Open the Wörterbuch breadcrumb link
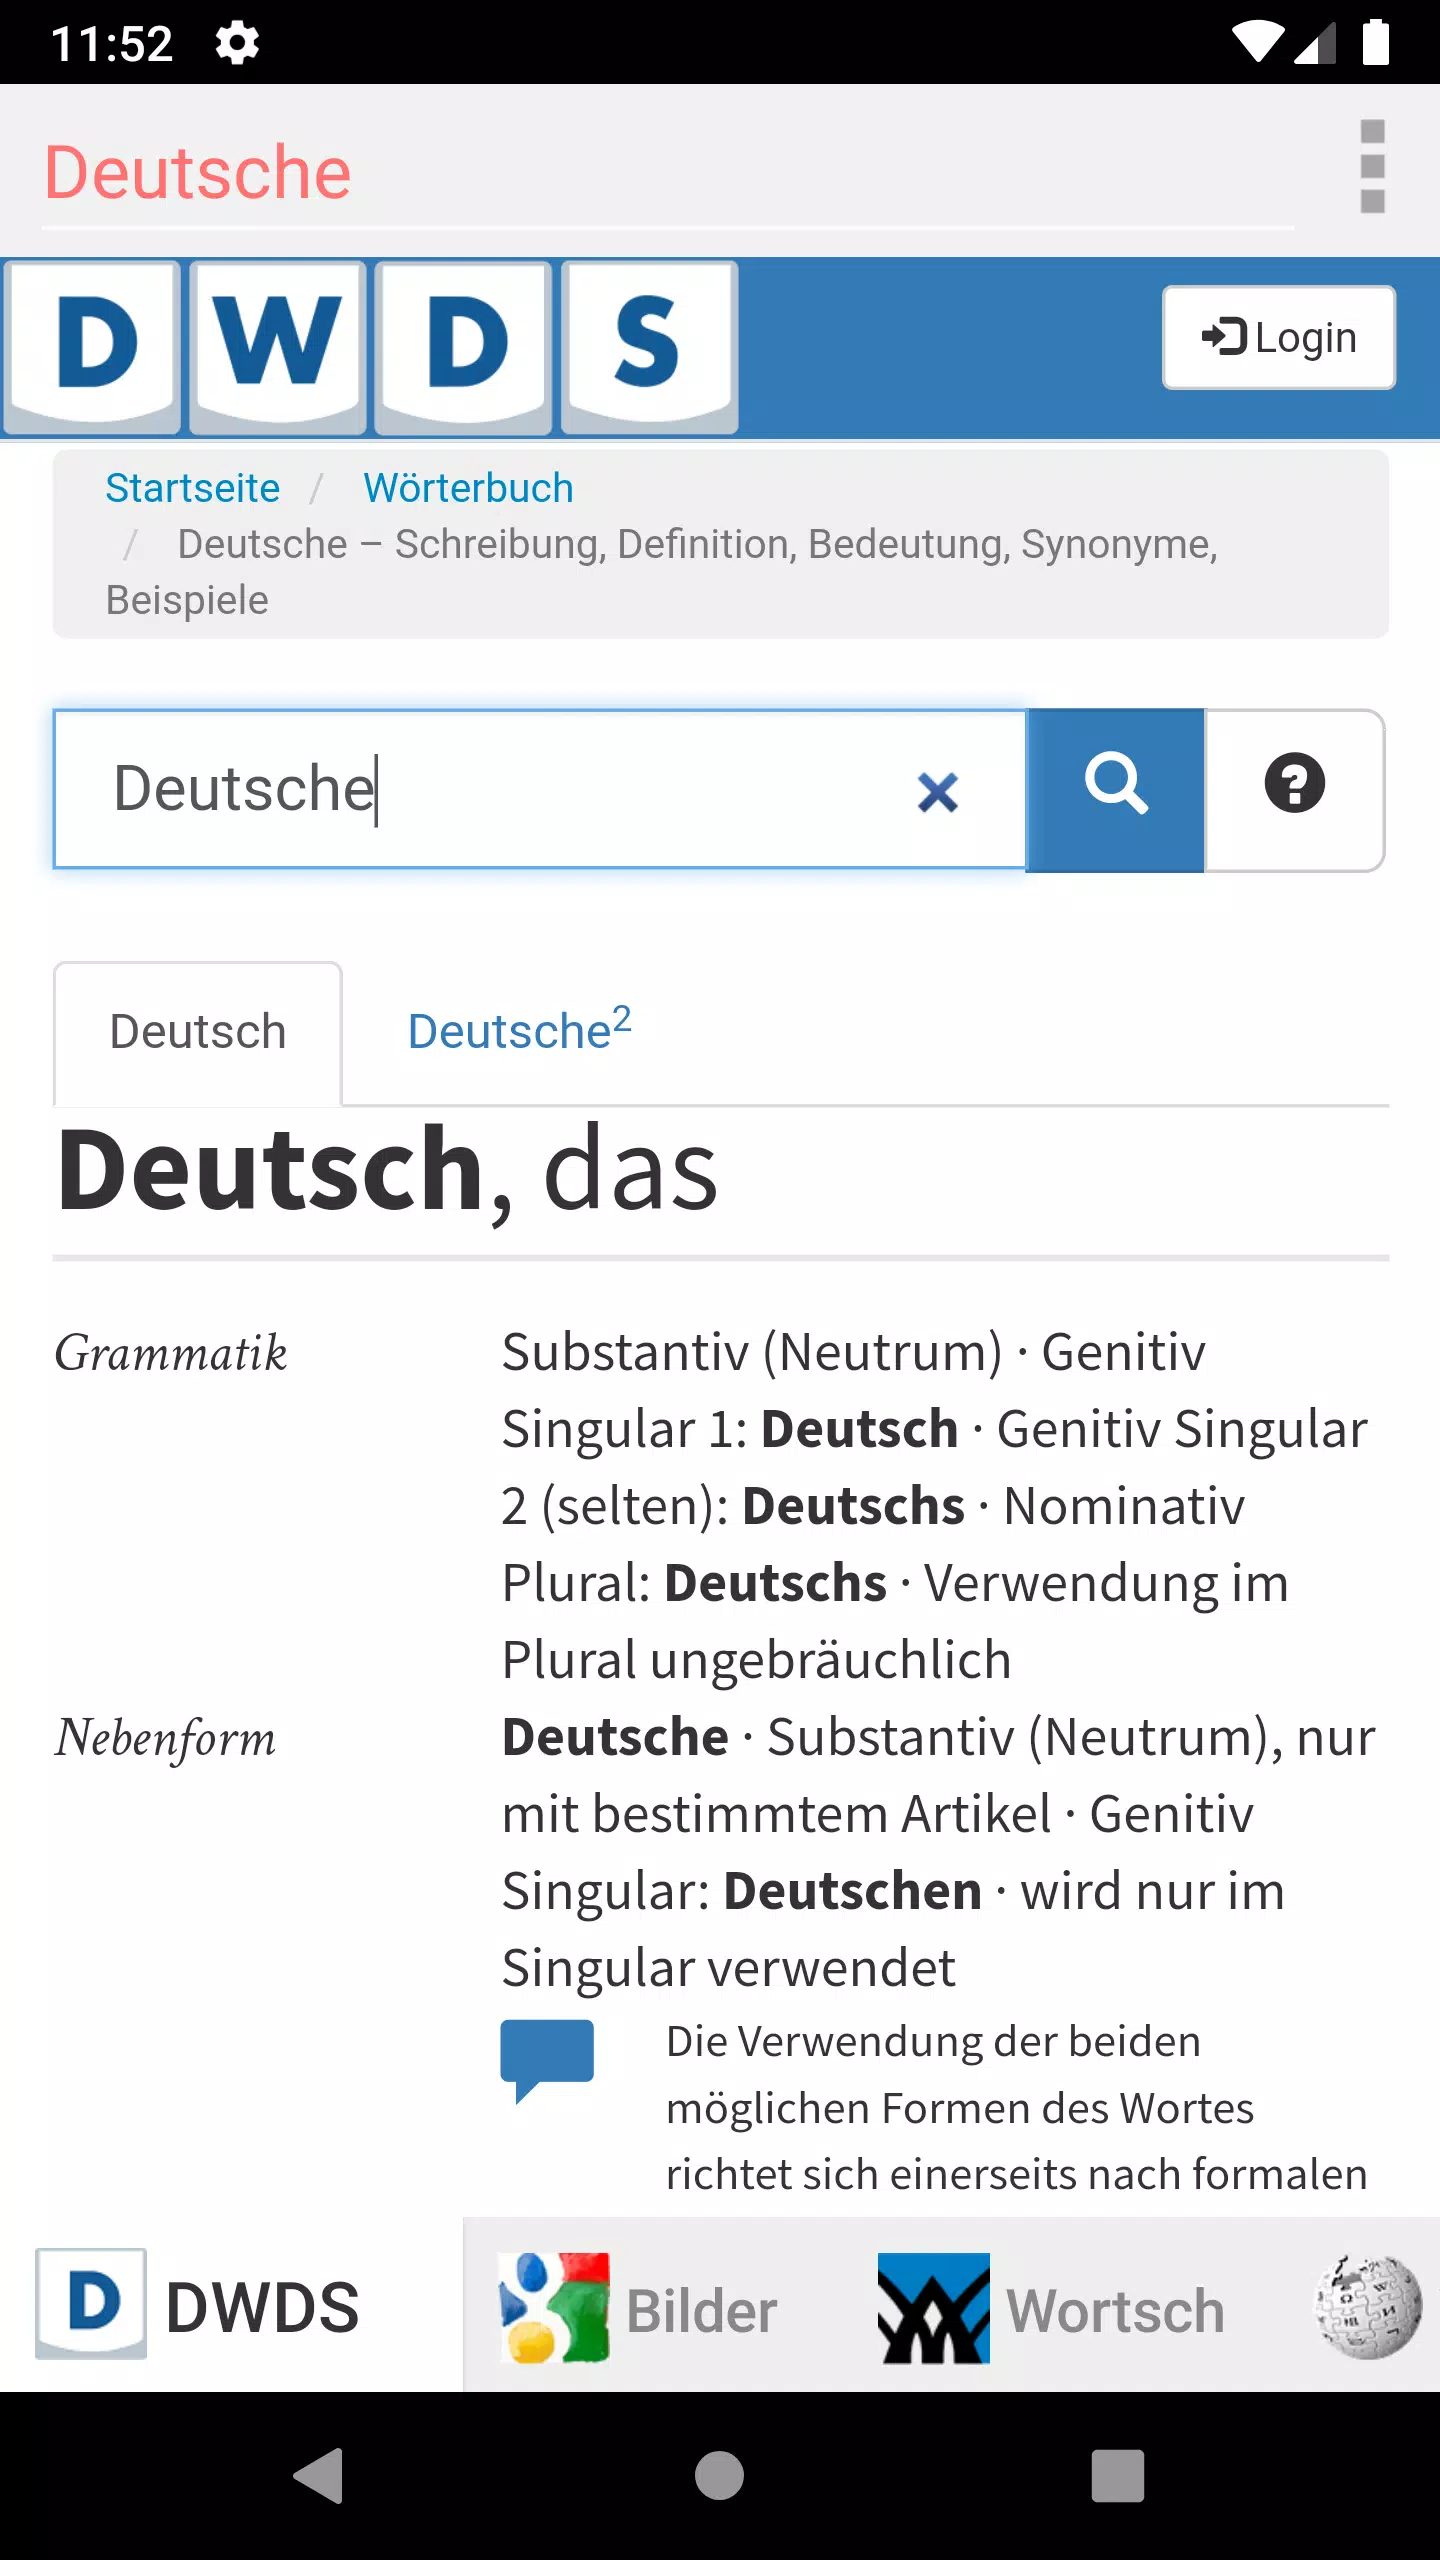Screen dimensions: 1440x2560 (468, 488)
